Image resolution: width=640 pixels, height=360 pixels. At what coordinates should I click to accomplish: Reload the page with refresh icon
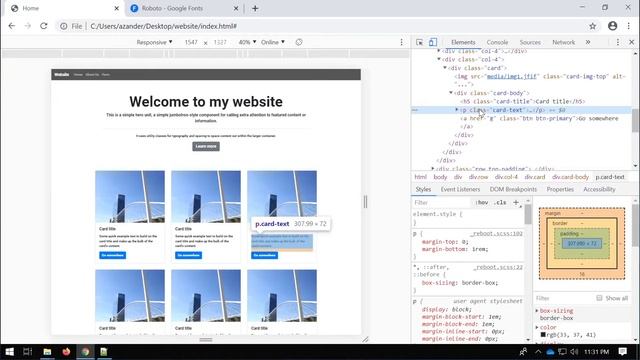[x=44, y=26]
